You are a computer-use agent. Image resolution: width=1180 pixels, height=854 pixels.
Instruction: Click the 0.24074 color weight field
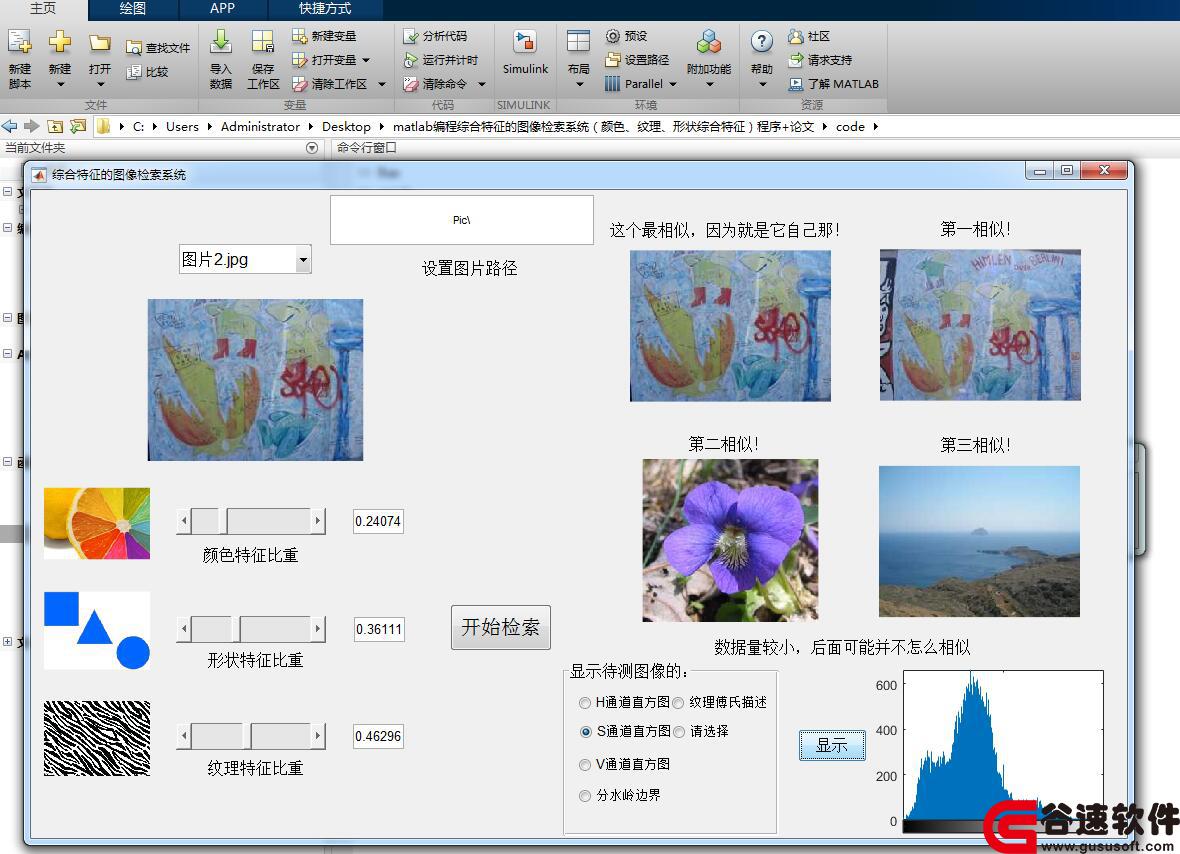(379, 521)
